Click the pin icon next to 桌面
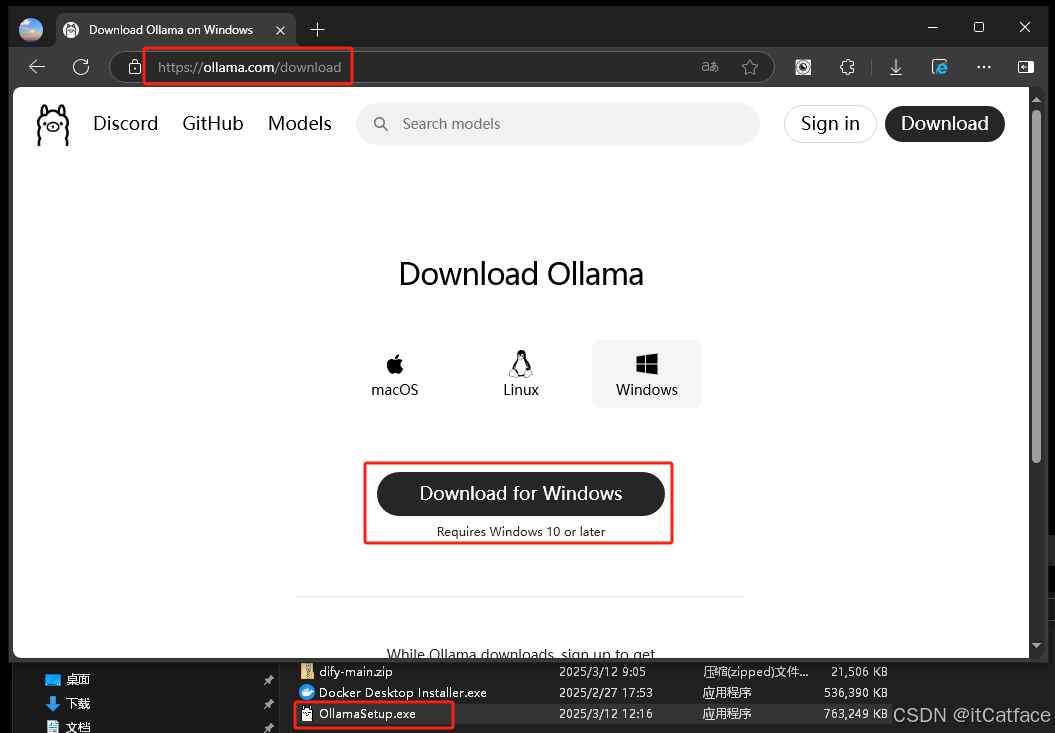This screenshot has width=1055, height=733. click(268, 680)
